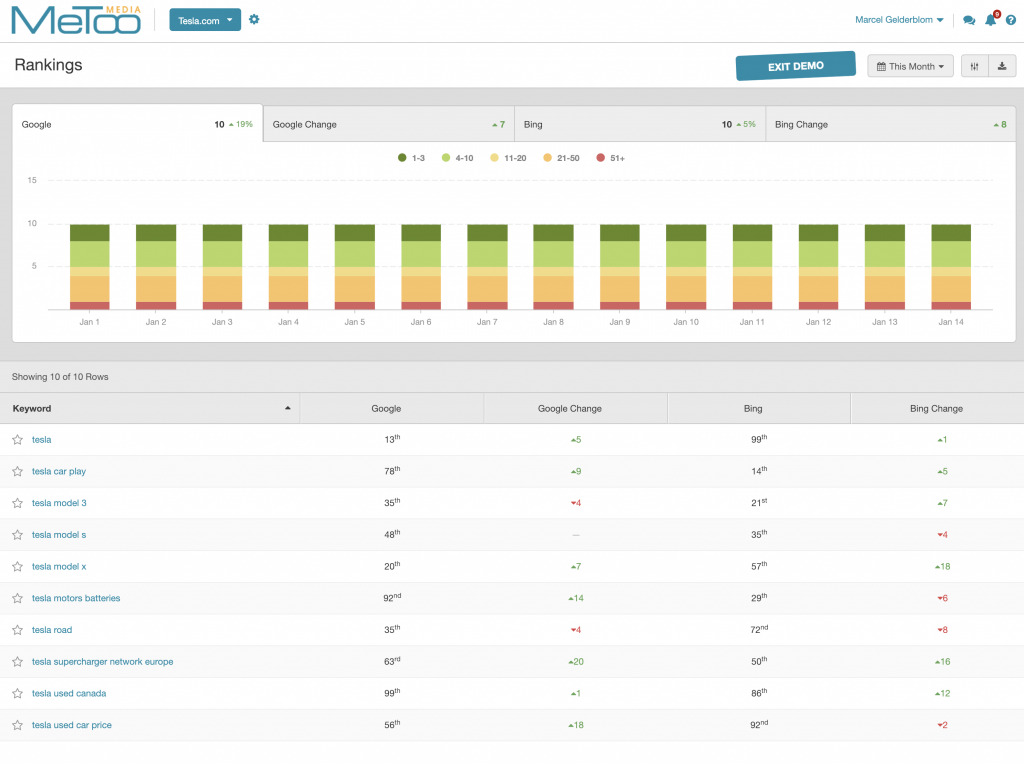Click the Rankings page heading
The image size is (1024, 764).
48,65
